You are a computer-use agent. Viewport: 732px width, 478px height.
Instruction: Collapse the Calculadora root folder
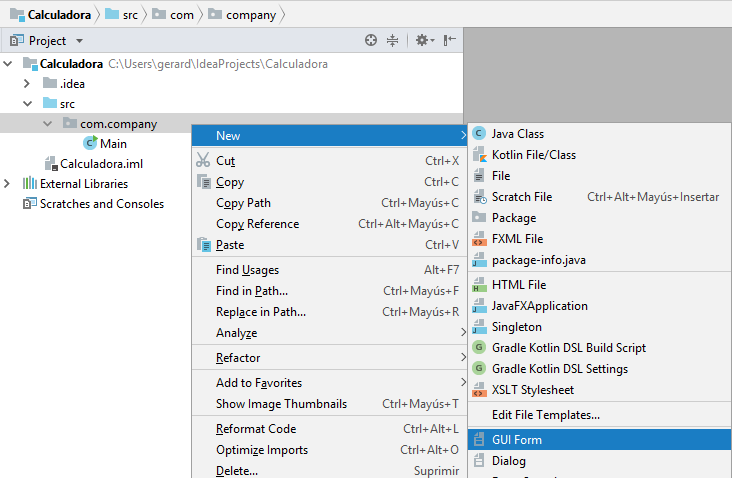9,64
